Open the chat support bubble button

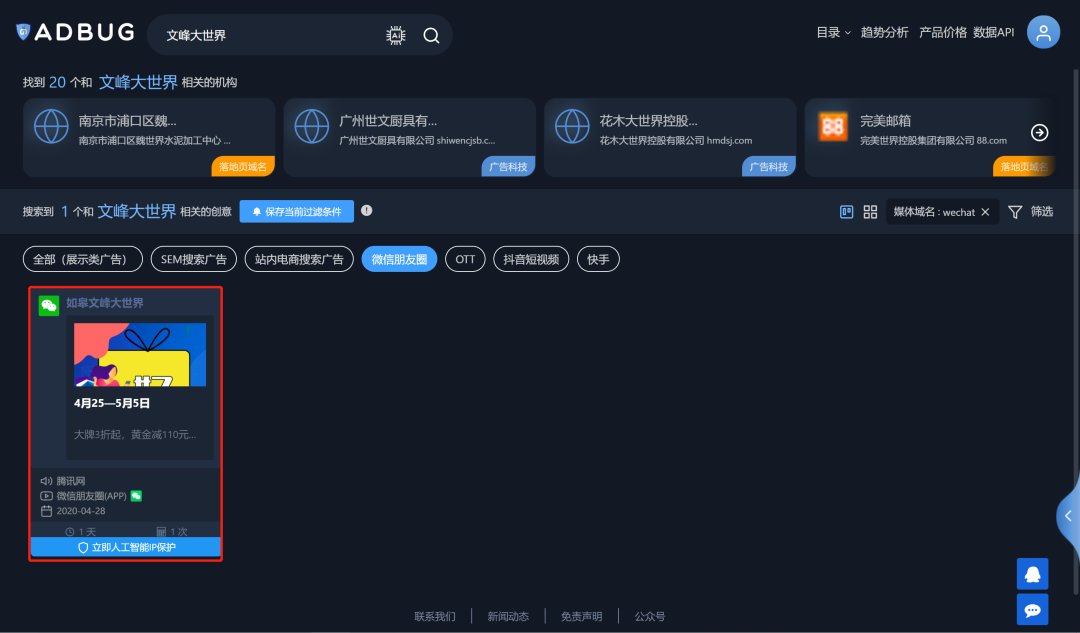[1032, 610]
